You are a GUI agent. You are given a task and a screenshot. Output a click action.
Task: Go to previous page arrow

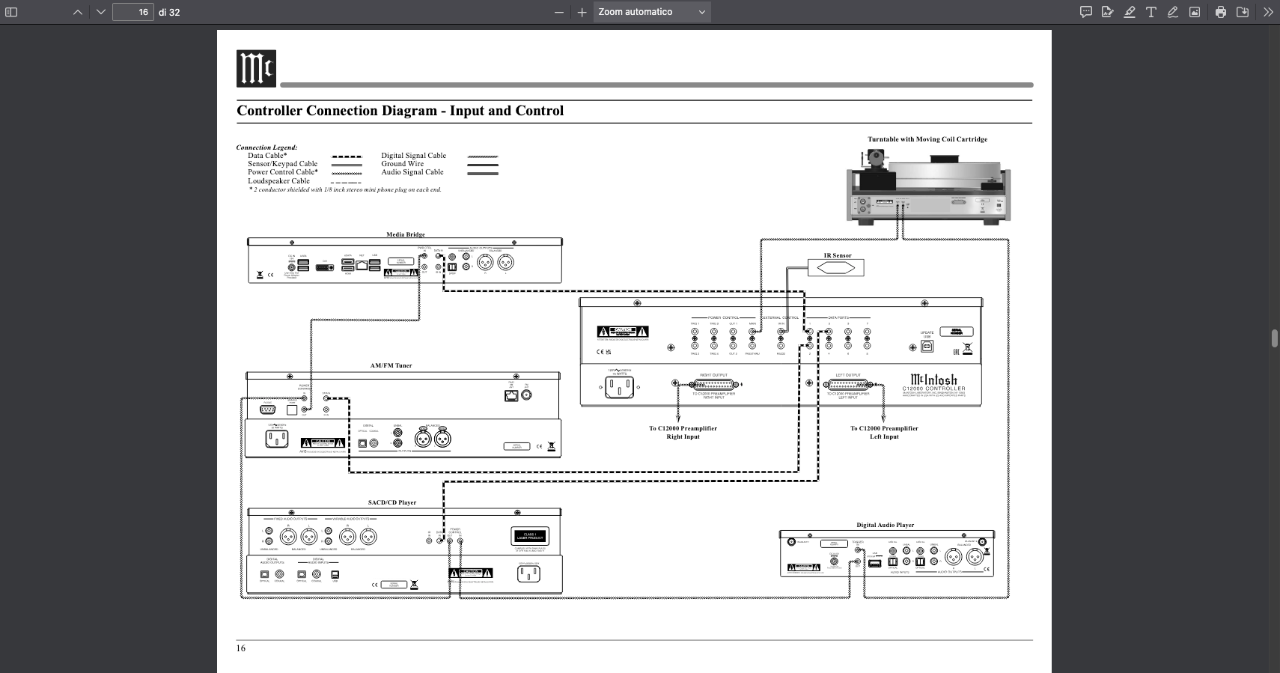pyautogui.click(x=78, y=12)
